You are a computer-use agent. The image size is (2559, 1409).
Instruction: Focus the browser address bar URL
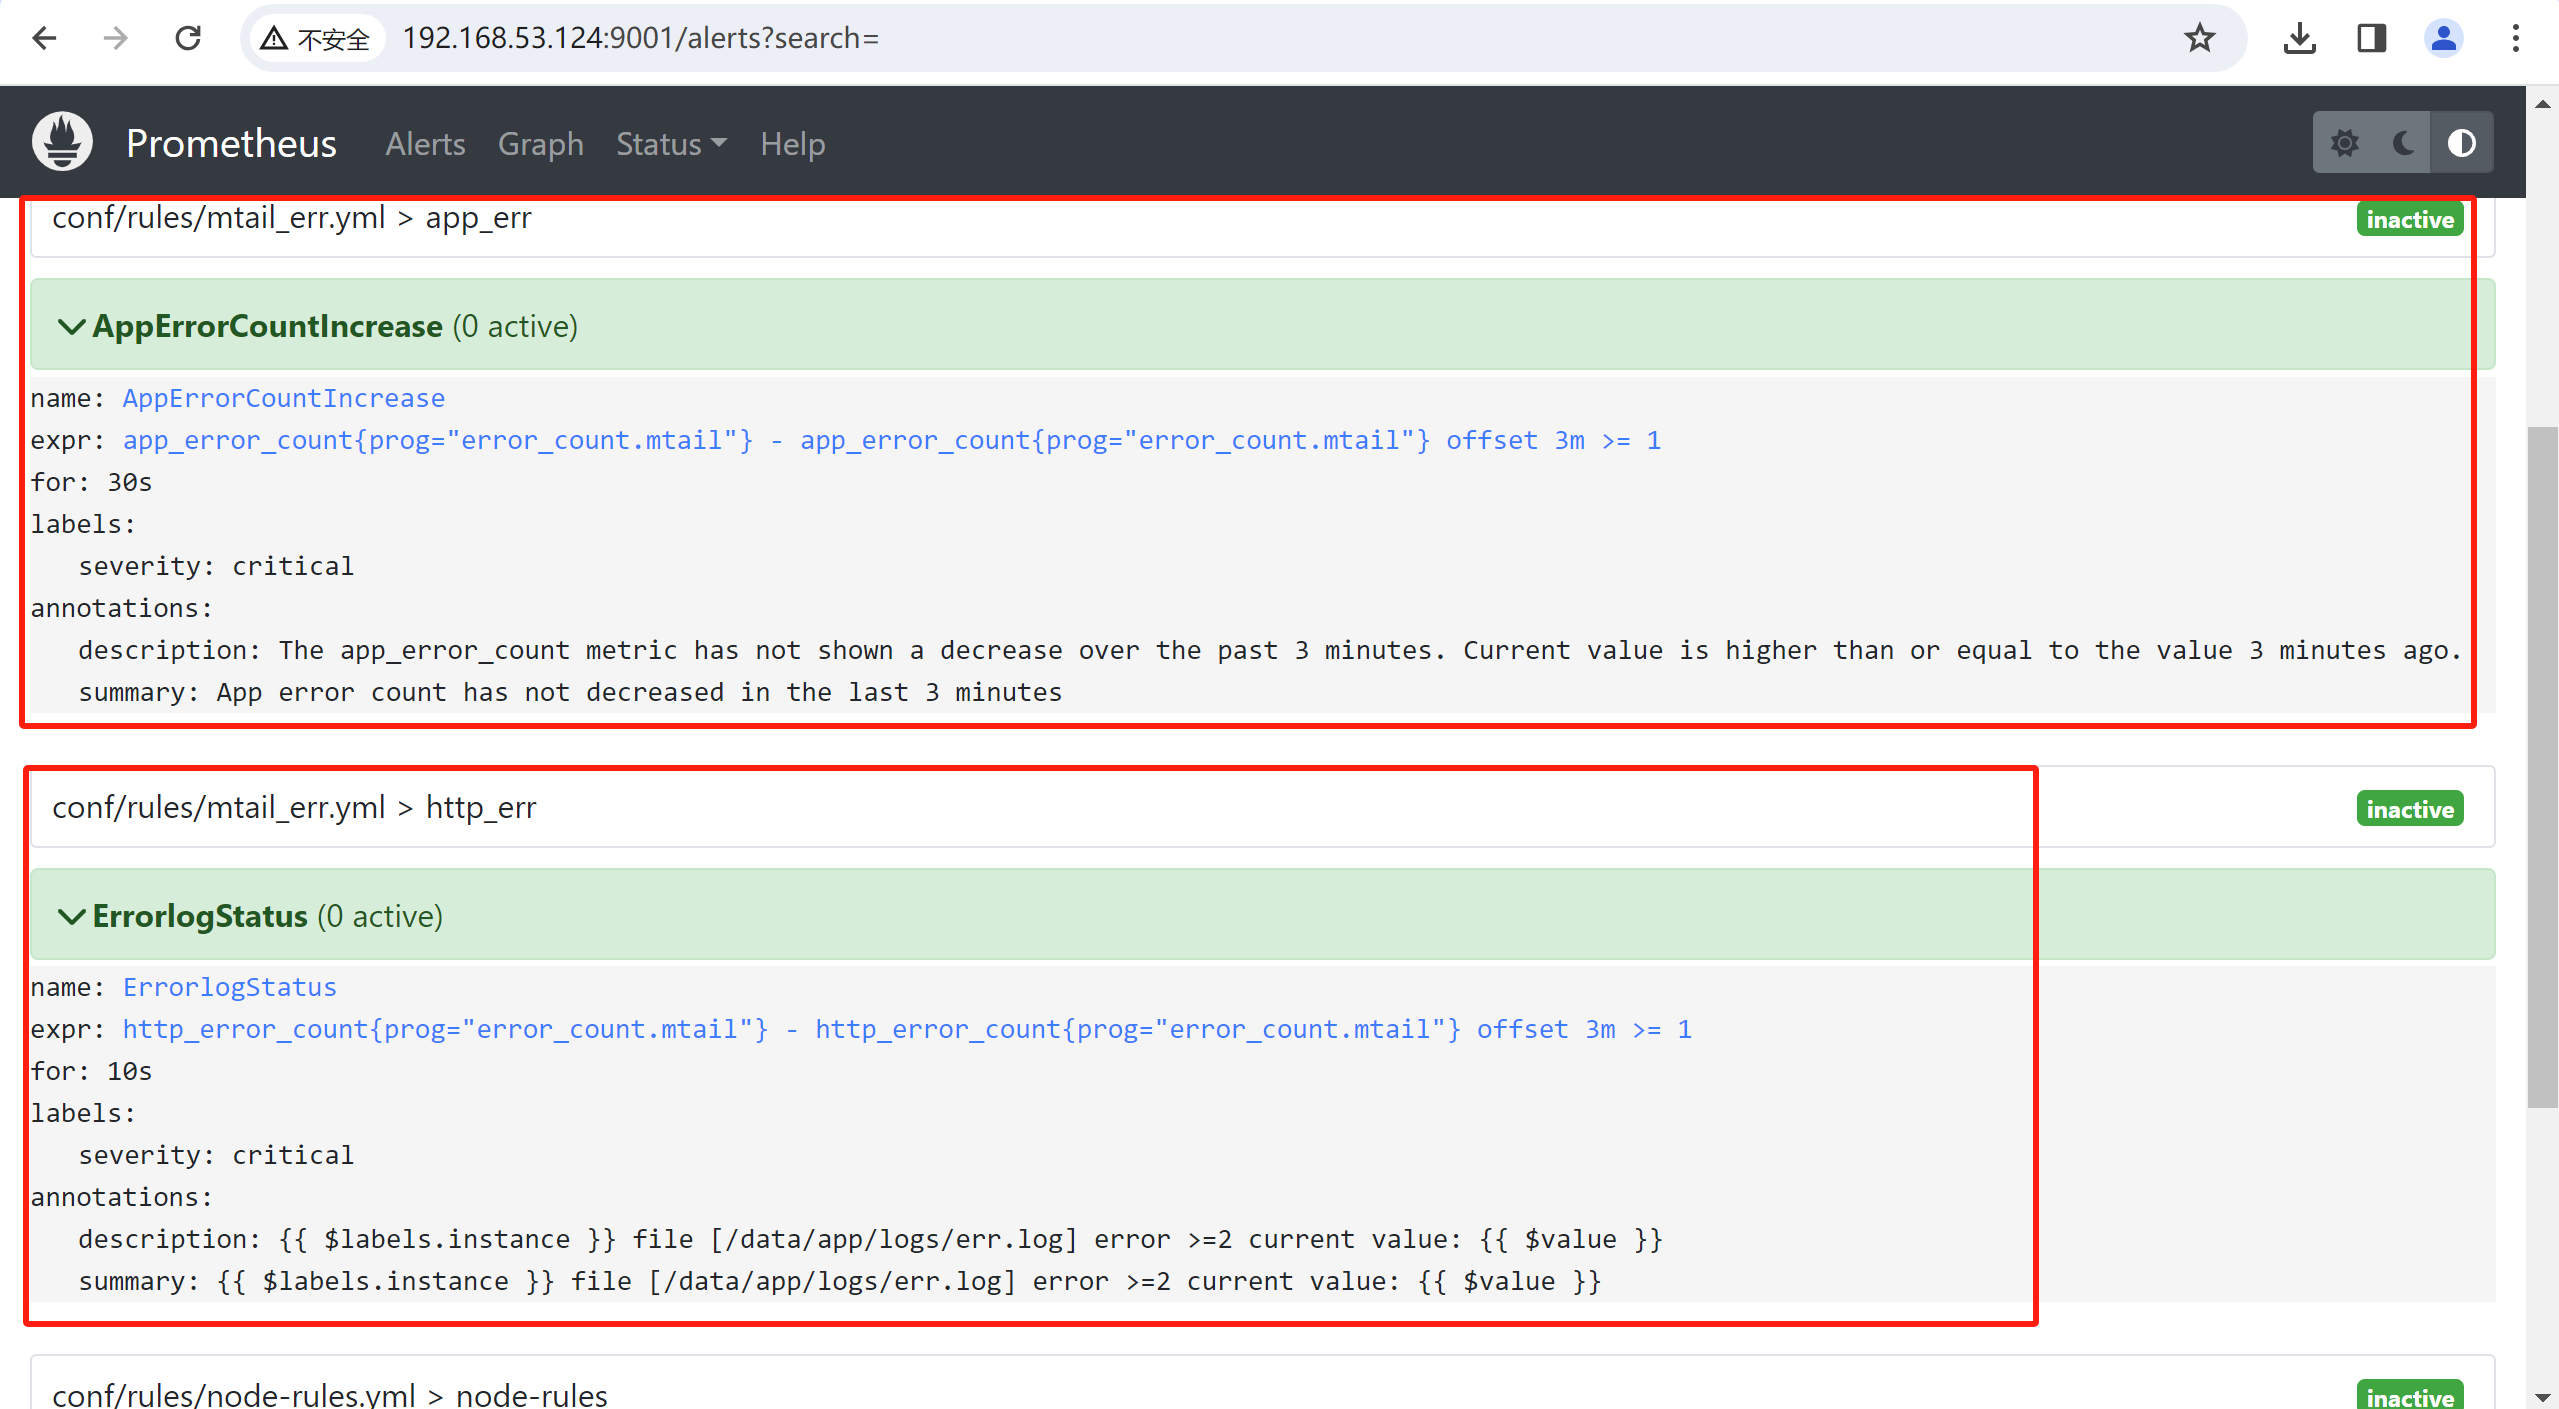click(640, 38)
